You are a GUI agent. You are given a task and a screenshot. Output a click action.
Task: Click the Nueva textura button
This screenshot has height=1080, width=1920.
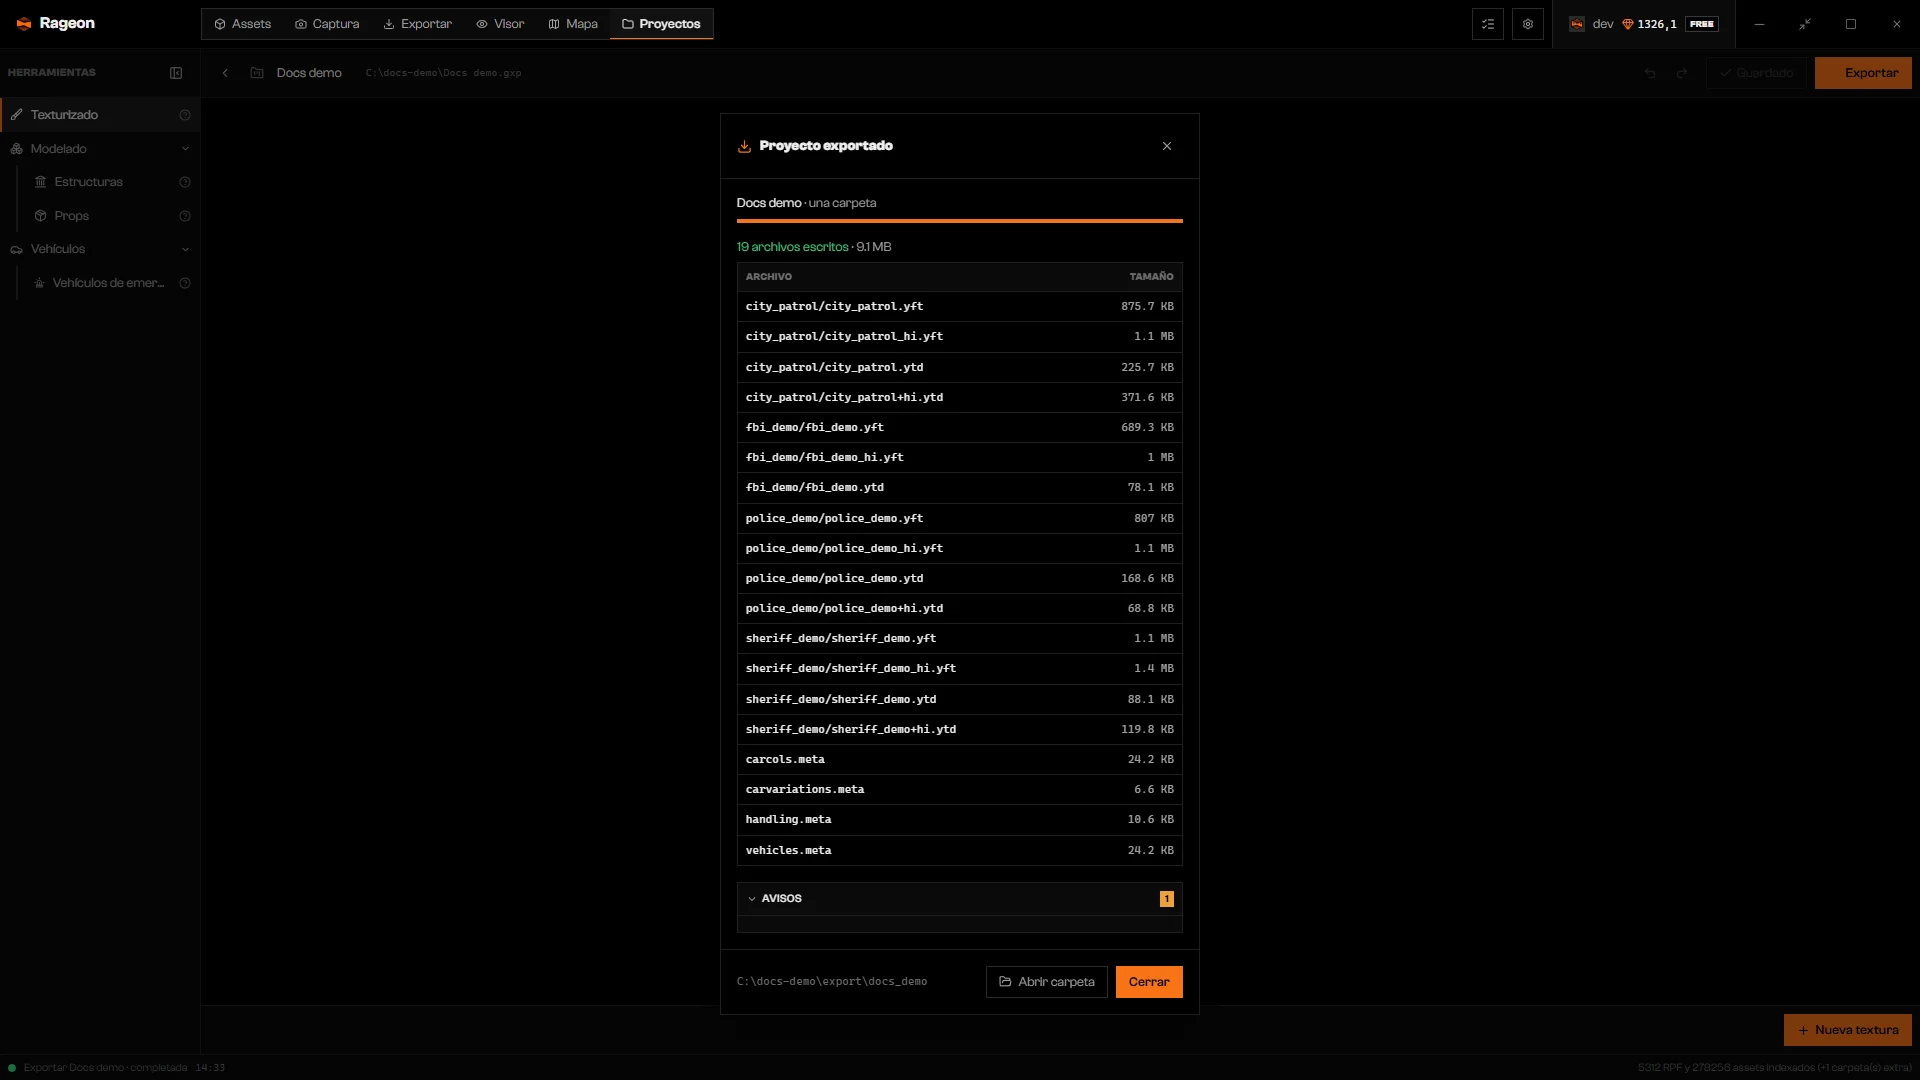pos(1847,1030)
